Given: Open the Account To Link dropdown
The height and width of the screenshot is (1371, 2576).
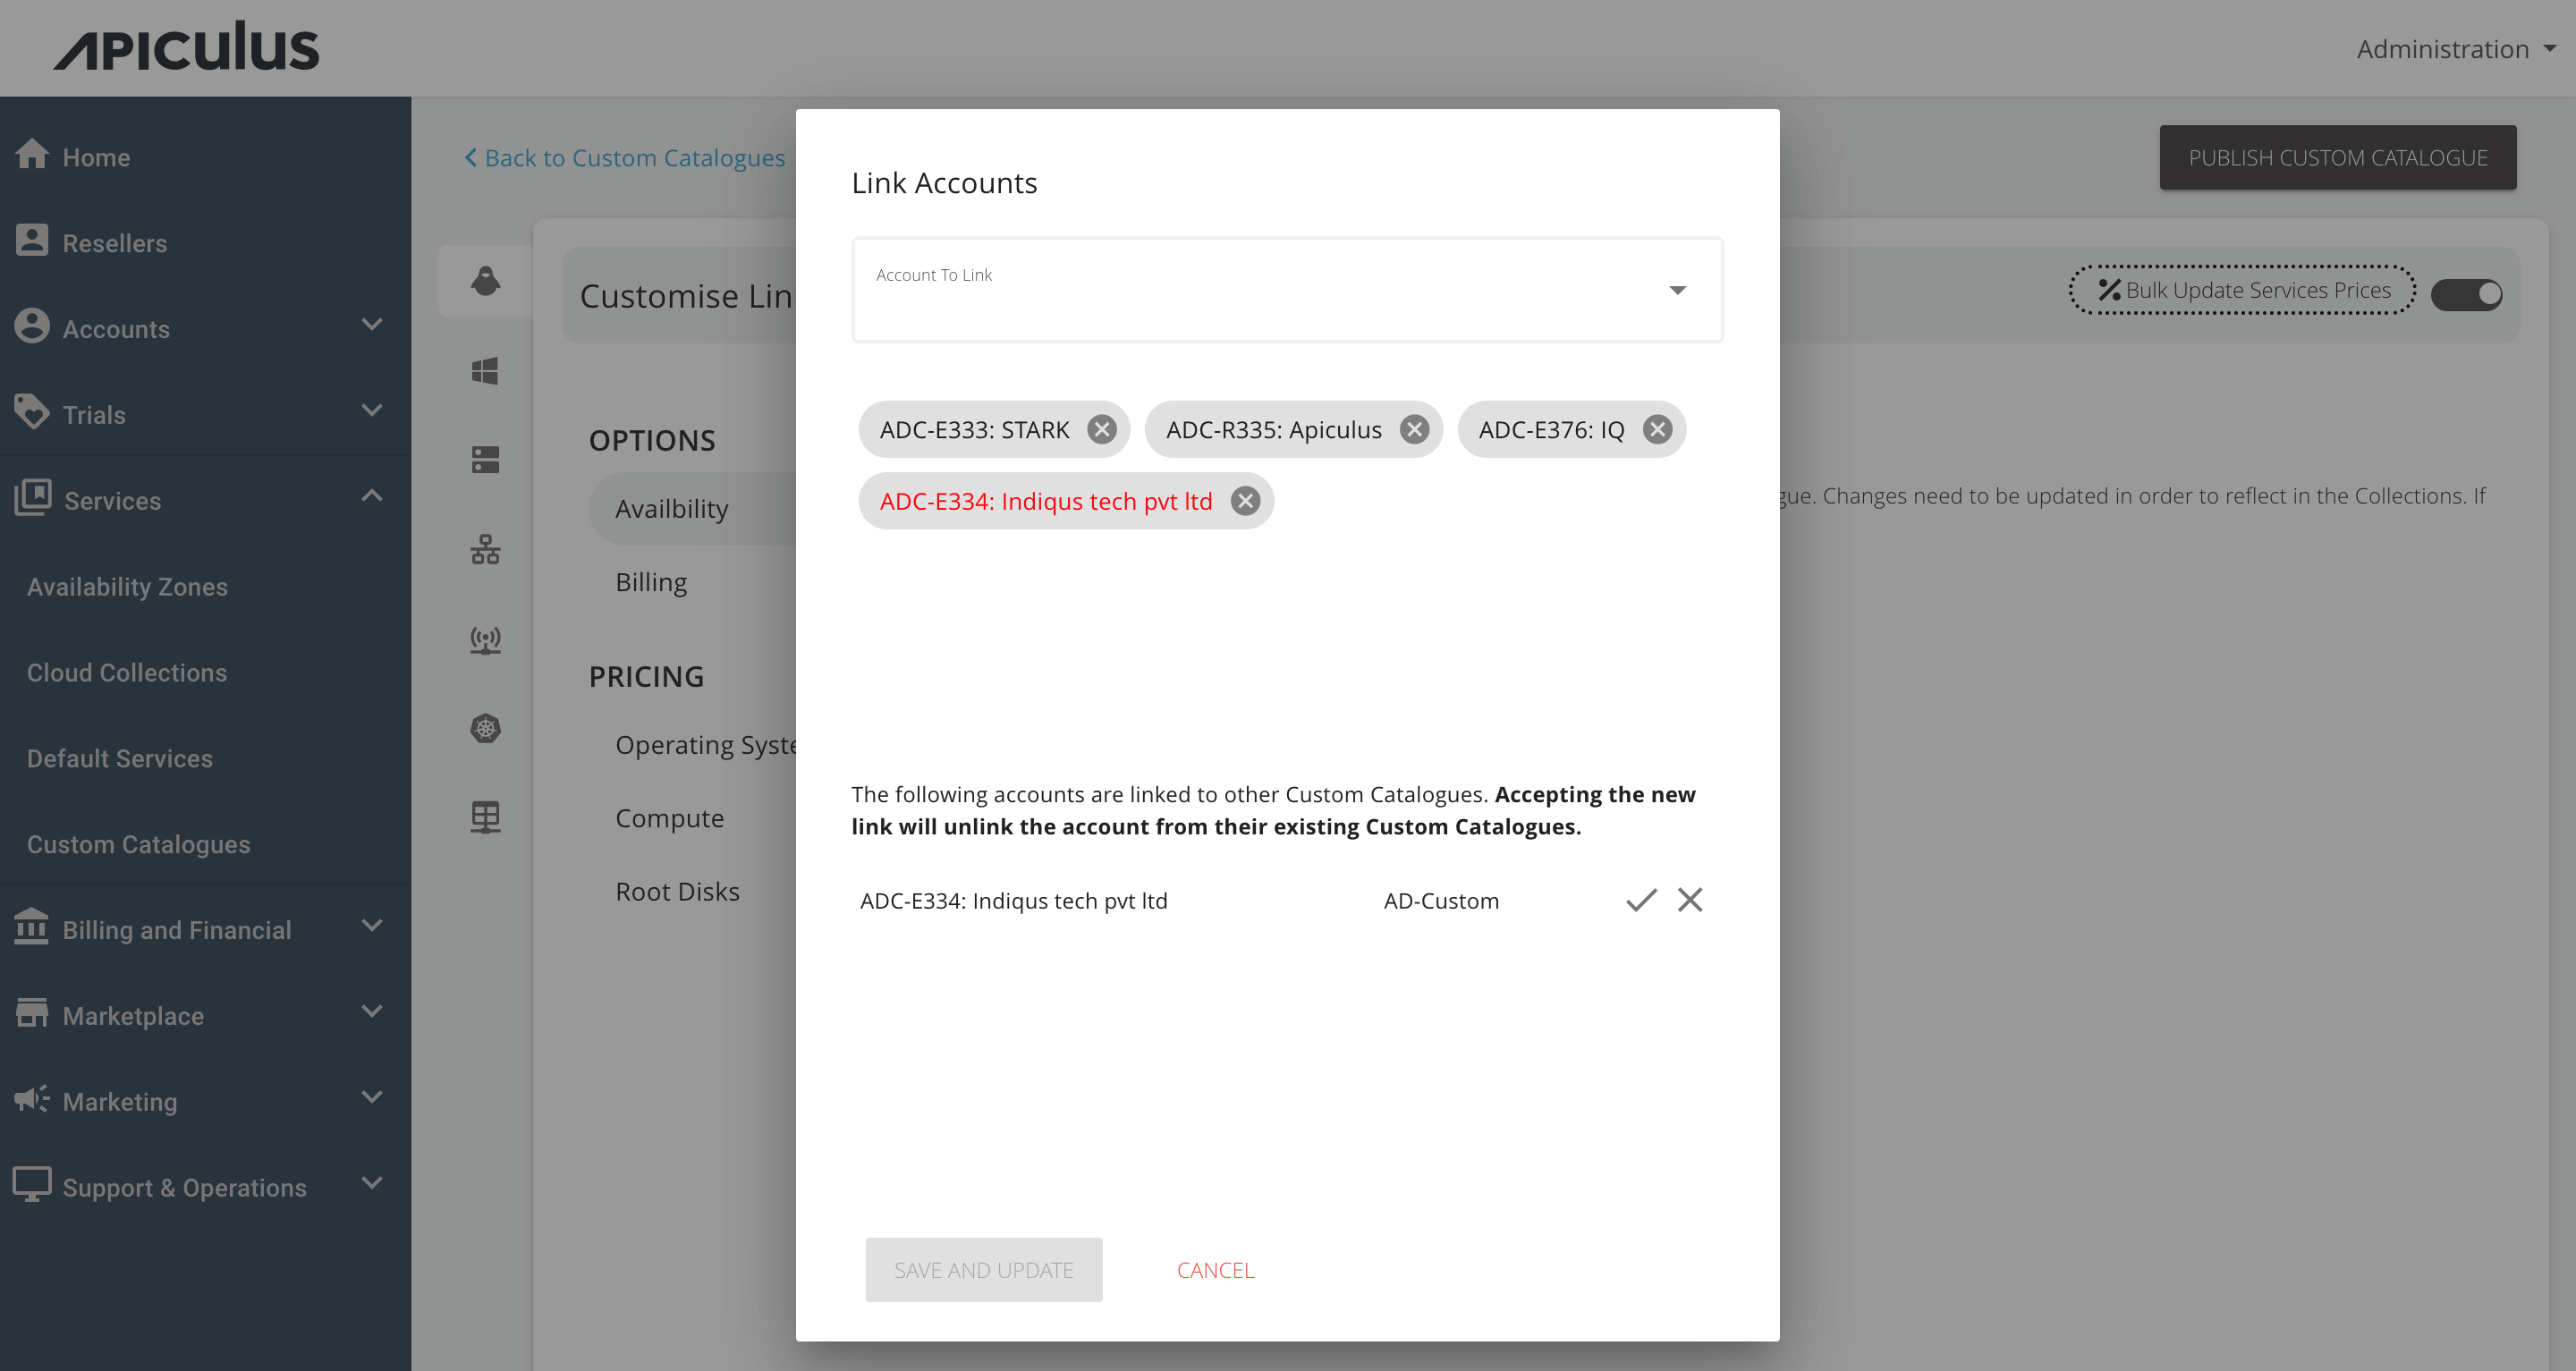Looking at the screenshot, I should tap(1678, 289).
